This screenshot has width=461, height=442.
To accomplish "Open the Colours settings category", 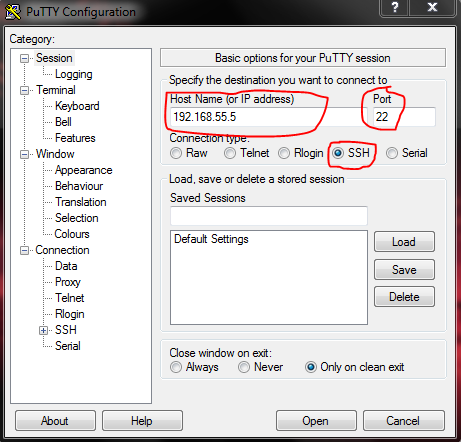I will coord(72,234).
